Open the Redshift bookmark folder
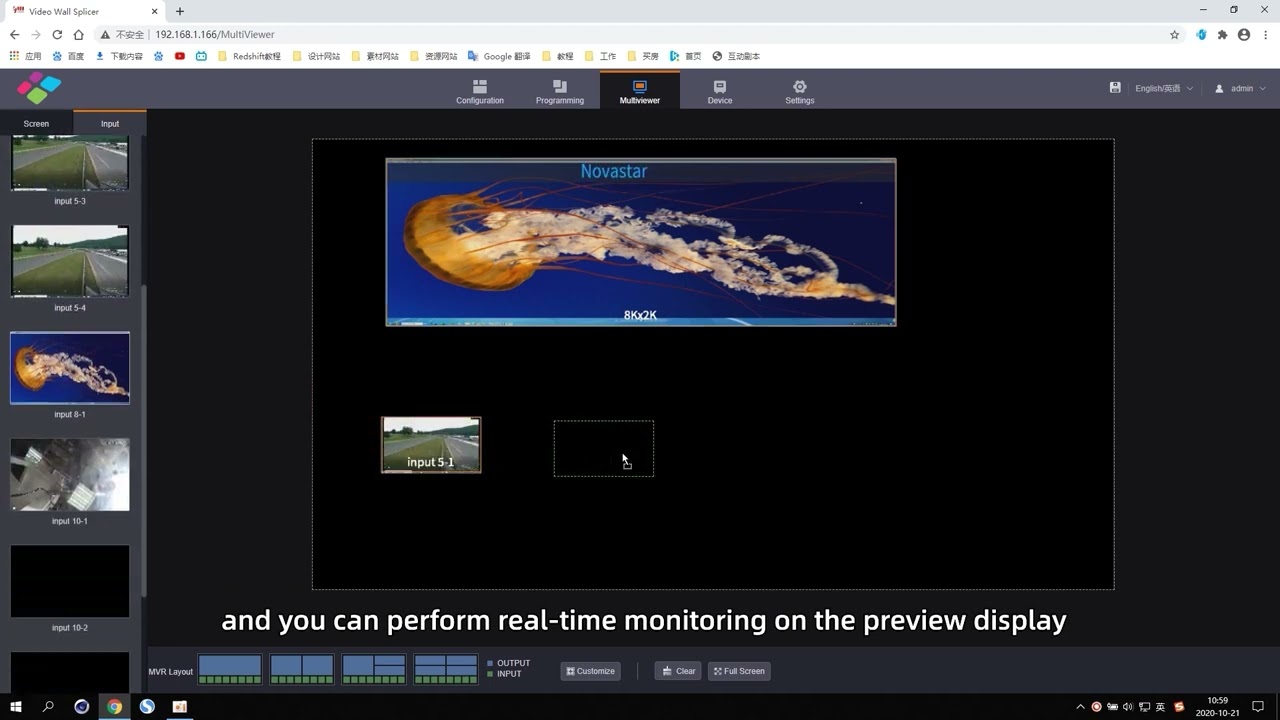This screenshot has height=720, width=1280. 250,56
